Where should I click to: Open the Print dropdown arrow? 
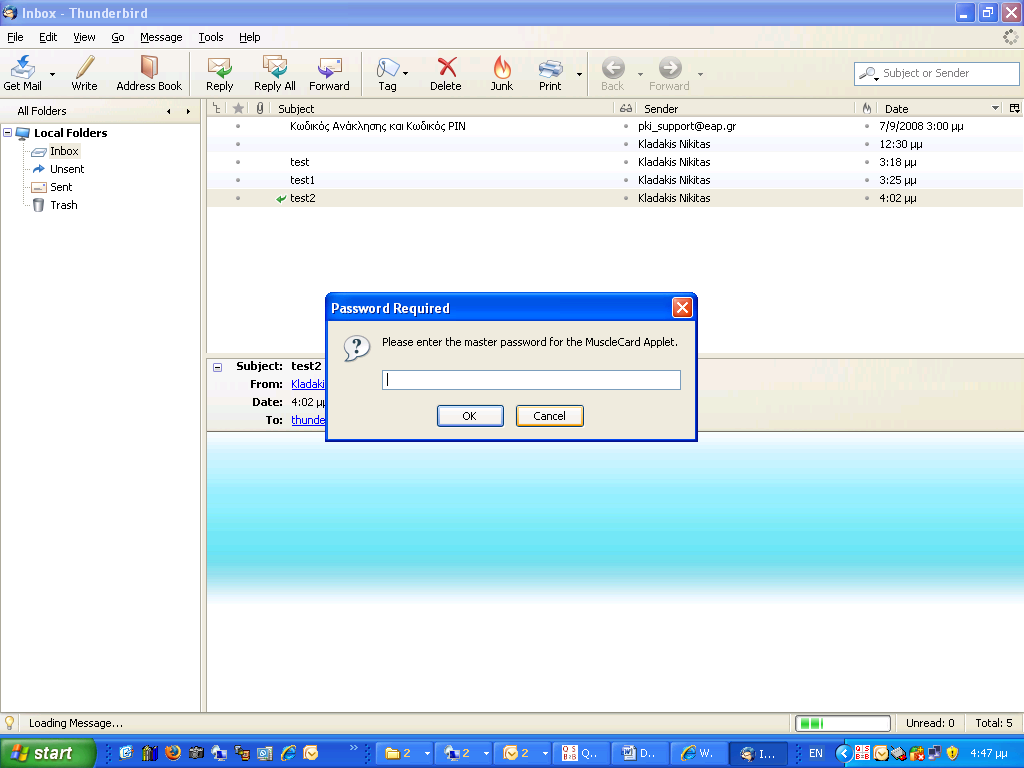pyautogui.click(x=579, y=74)
